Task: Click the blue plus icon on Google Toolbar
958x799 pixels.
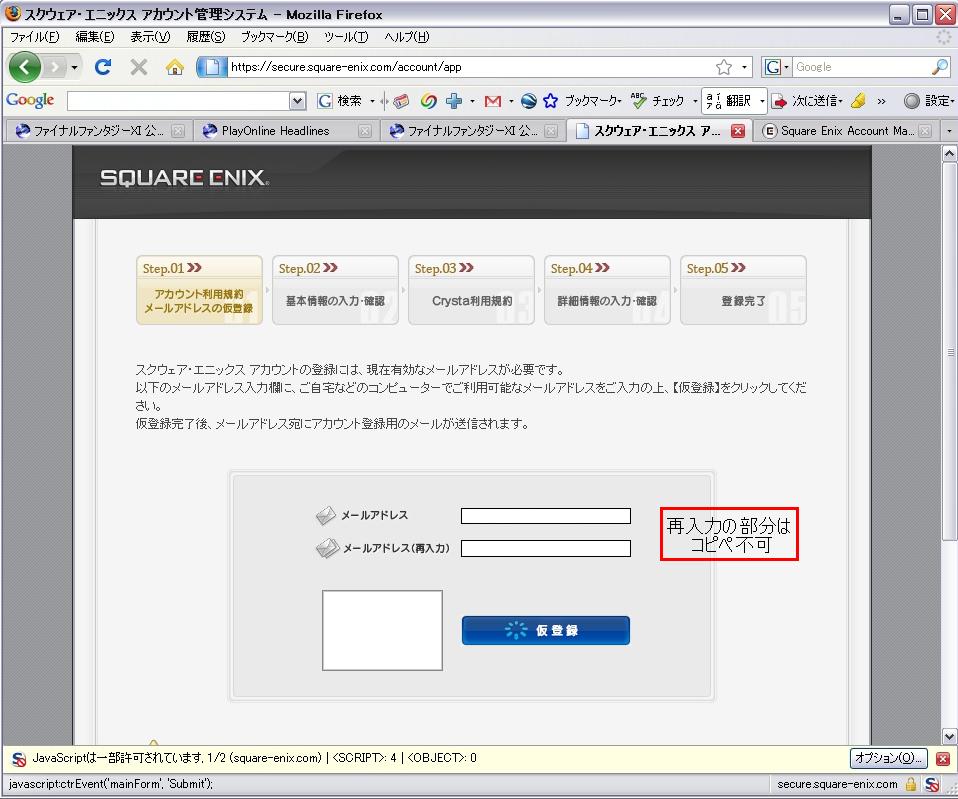Action: point(454,101)
